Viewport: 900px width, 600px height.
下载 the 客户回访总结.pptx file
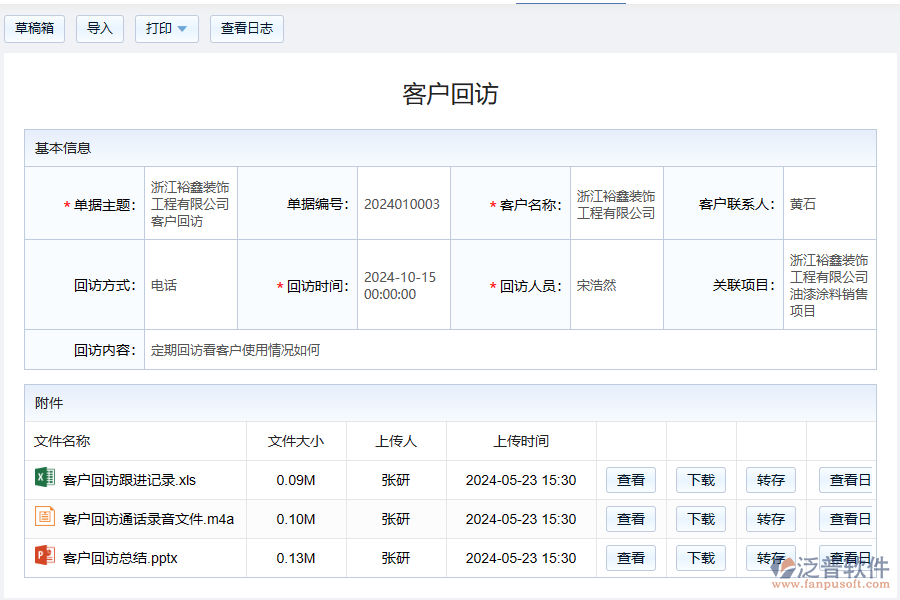700,558
